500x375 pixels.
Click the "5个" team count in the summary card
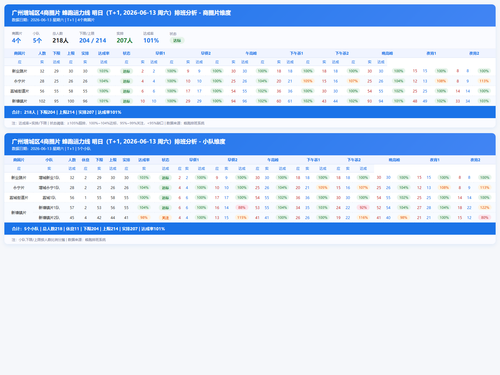(37, 40)
